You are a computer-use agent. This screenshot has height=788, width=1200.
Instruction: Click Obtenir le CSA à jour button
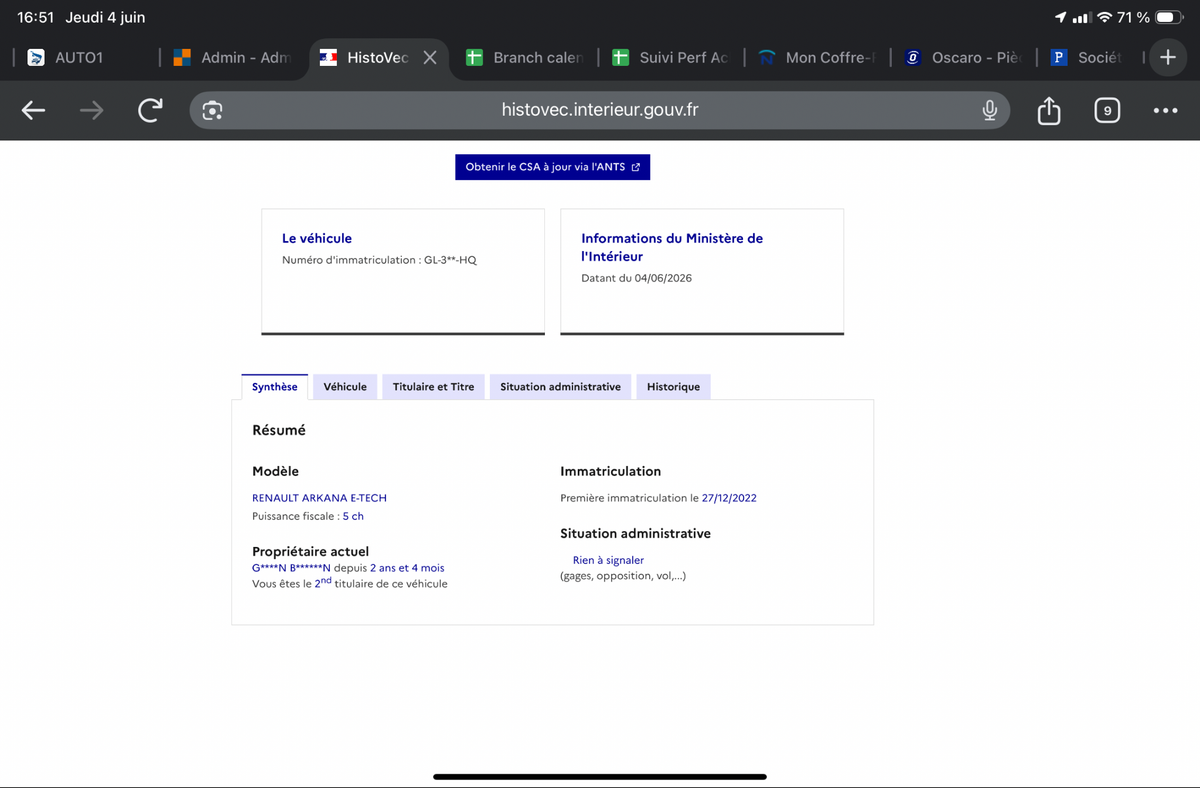pyautogui.click(x=552, y=167)
